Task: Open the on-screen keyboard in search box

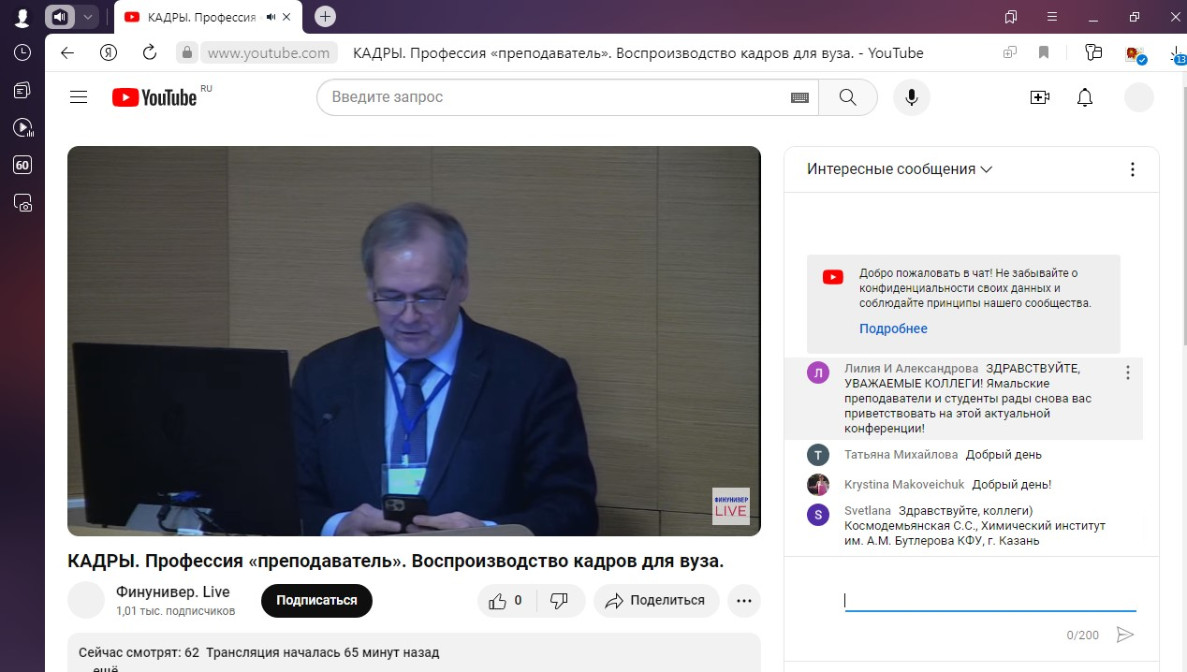Action: click(x=799, y=97)
